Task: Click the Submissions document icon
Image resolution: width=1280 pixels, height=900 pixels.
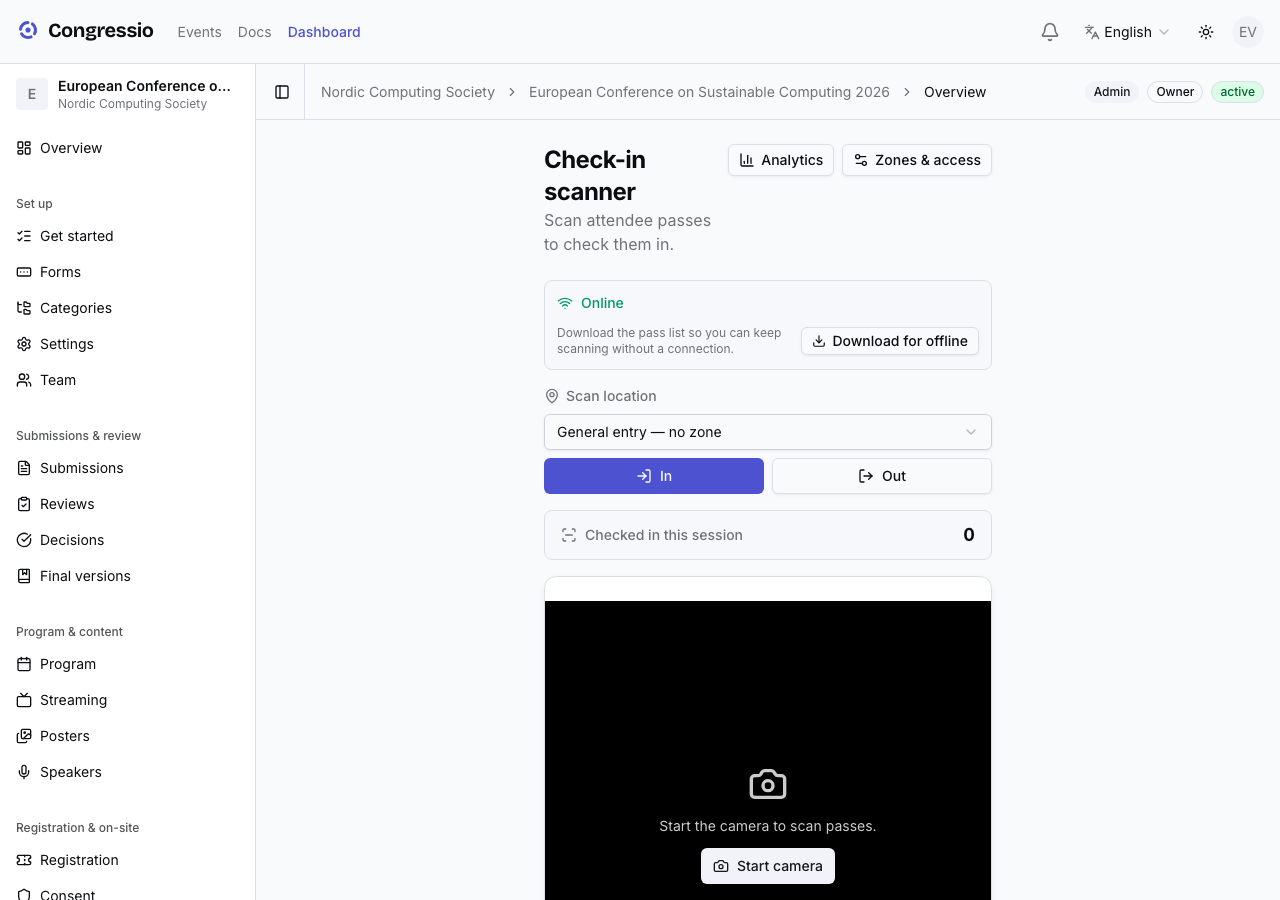Action: coord(24,468)
